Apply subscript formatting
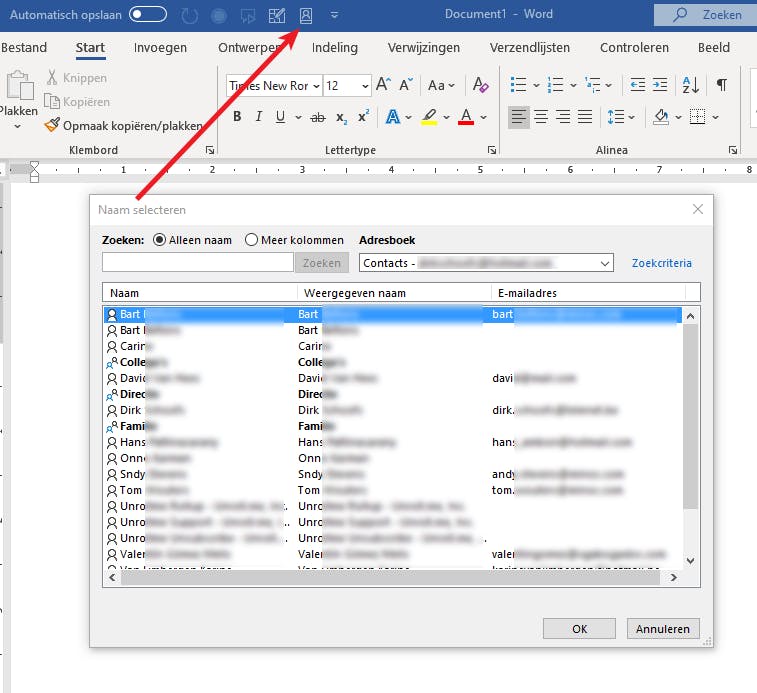The width and height of the screenshot is (757, 693). tap(341, 117)
